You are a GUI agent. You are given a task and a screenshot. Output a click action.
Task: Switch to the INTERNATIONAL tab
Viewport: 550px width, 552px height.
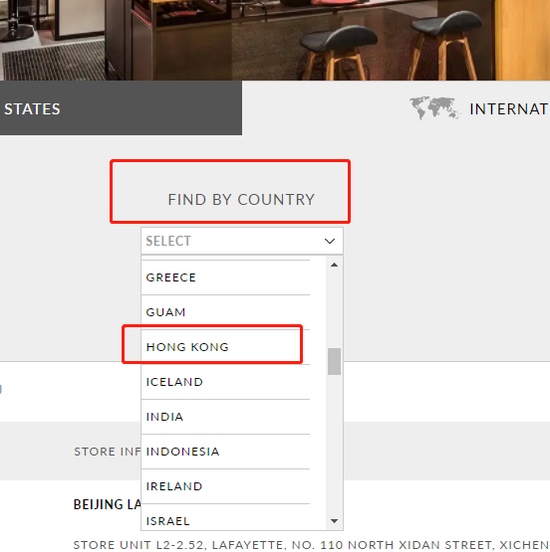(x=479, y=108)
